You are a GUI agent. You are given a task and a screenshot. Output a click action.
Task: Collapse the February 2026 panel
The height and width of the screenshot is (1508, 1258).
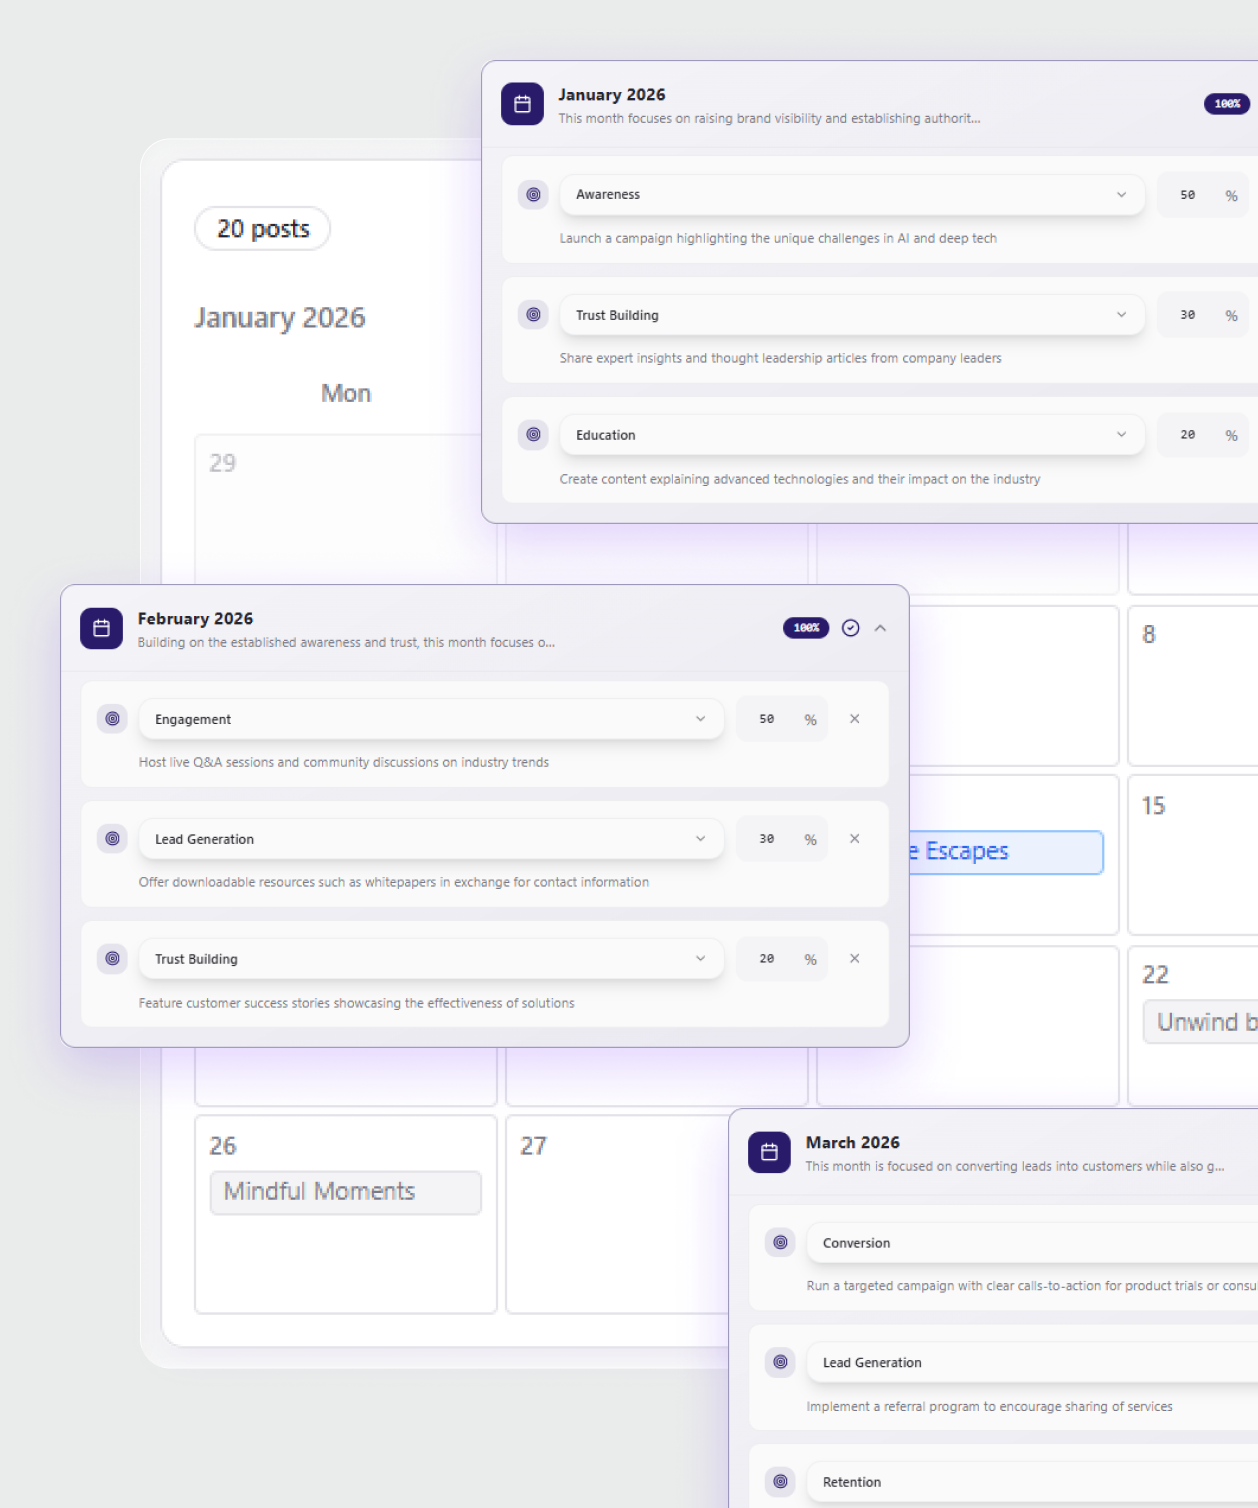(881, 628)
